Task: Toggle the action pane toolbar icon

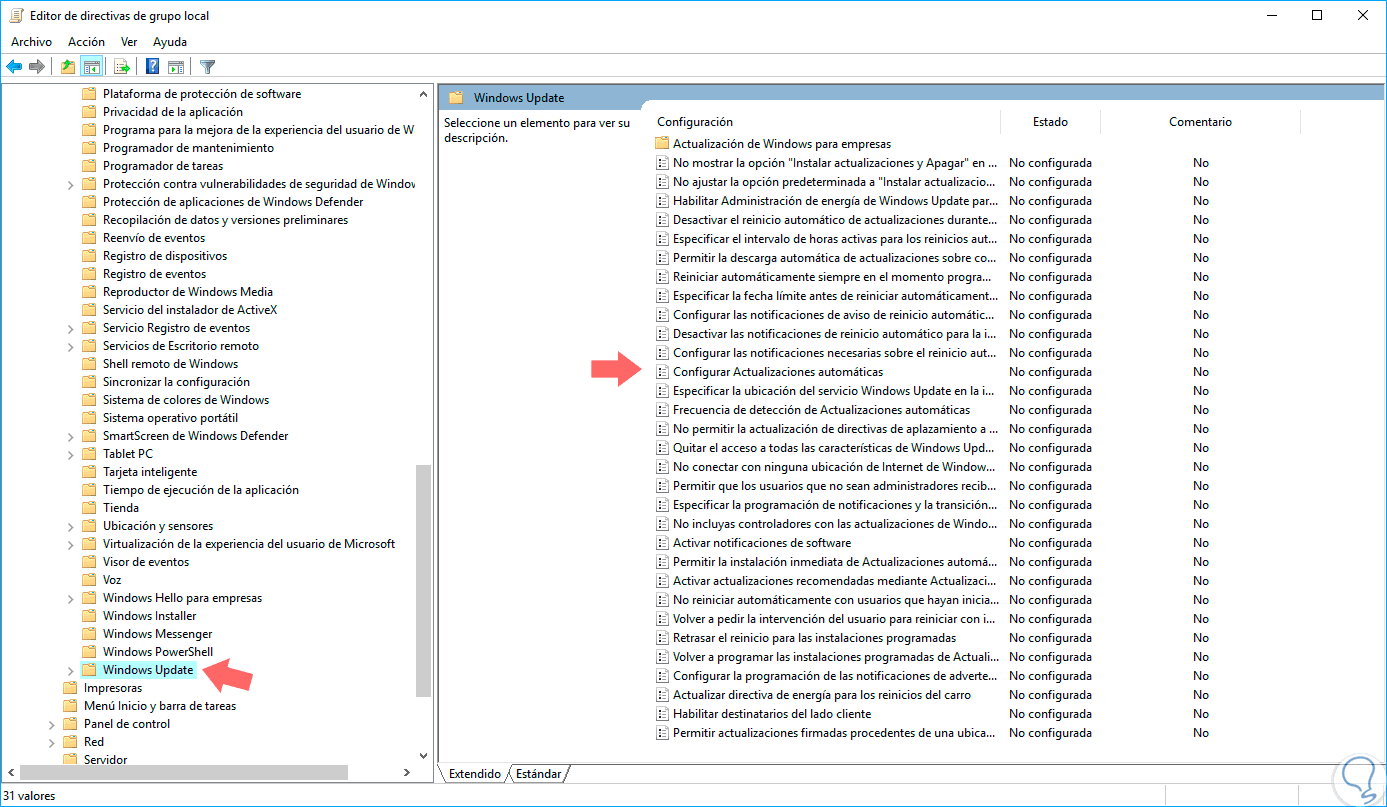Action: coord(176,67)
